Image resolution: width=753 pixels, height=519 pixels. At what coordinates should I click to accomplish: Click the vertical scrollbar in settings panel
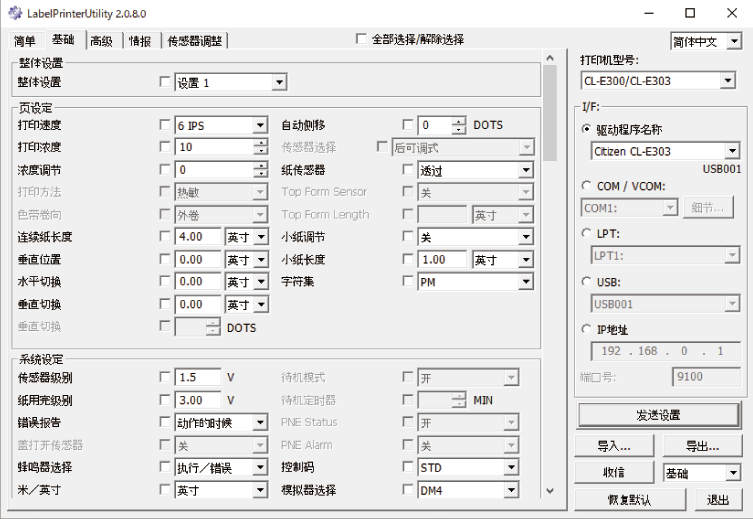pos(549,300)
